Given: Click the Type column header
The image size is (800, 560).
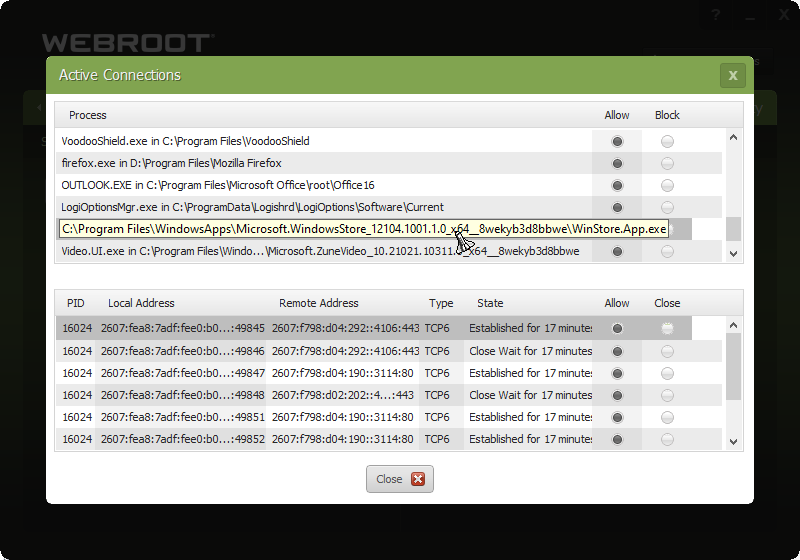Looking at the screenshot, I should pyautogui.click(x=441, y=303).
